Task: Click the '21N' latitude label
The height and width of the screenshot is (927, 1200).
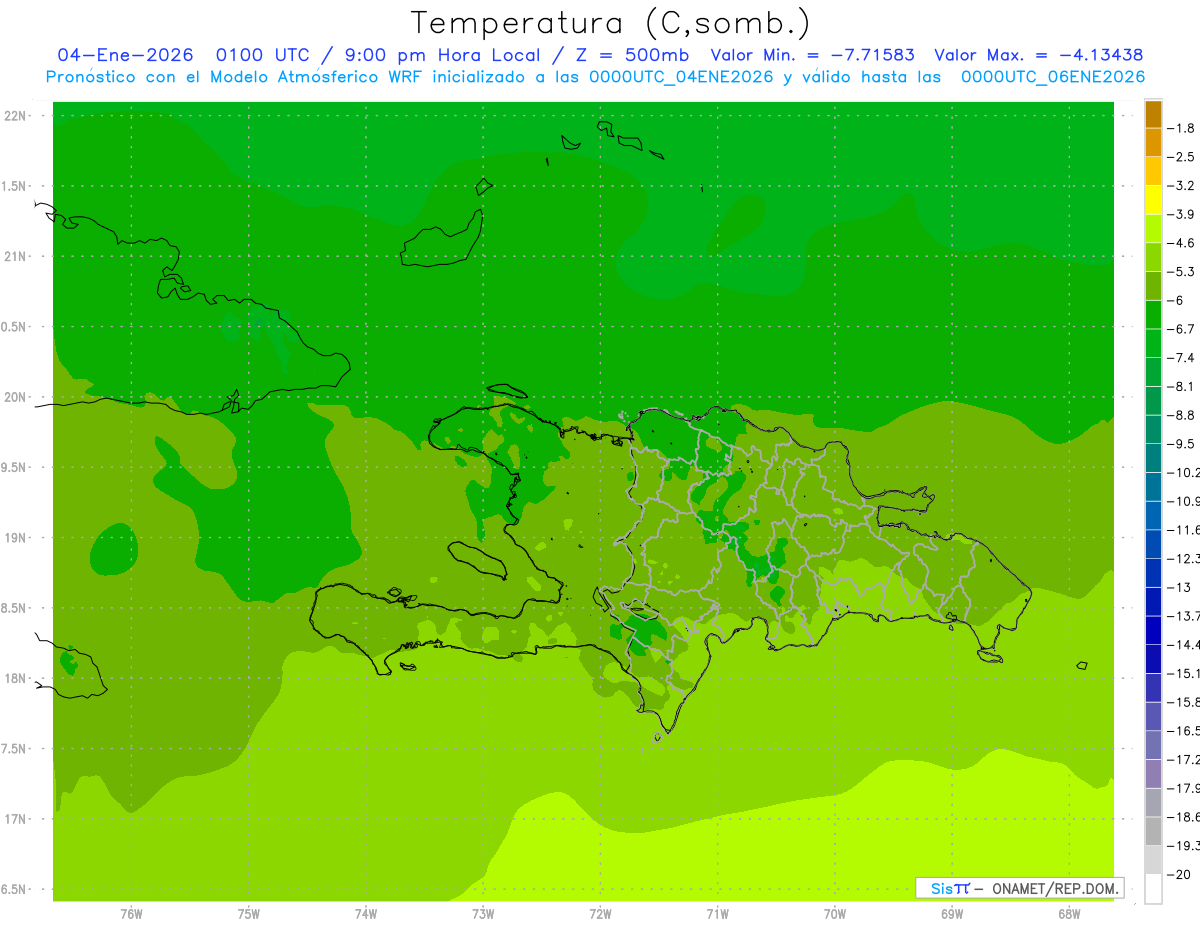Action: click(15, 256)
